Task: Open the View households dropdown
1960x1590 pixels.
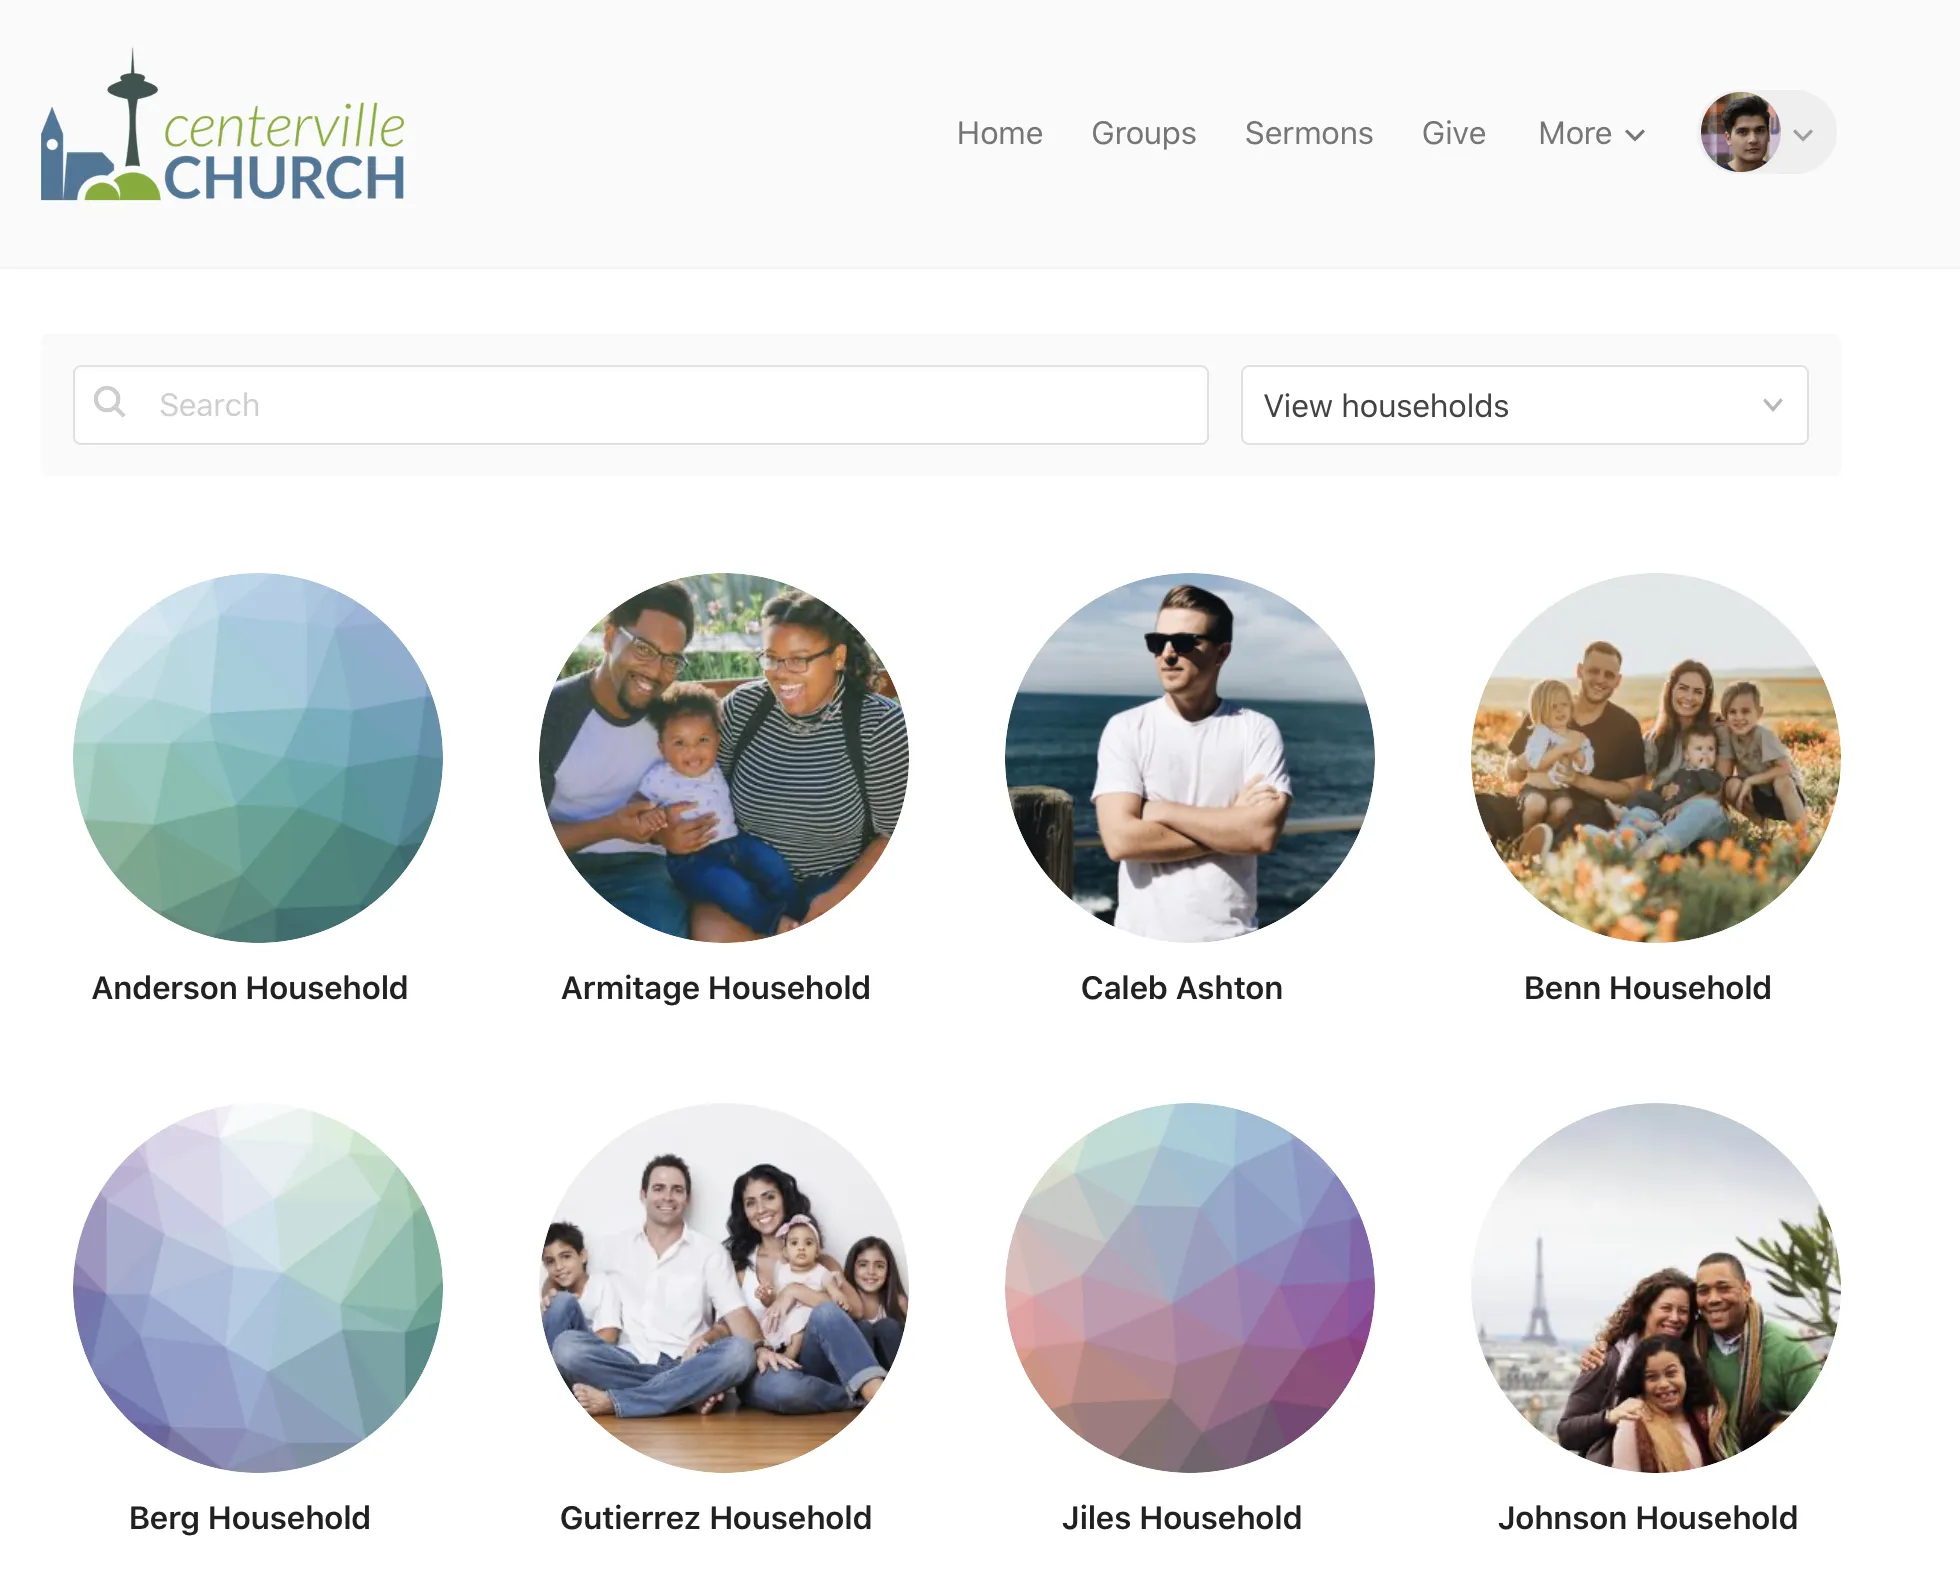Action: point(1524,405)
